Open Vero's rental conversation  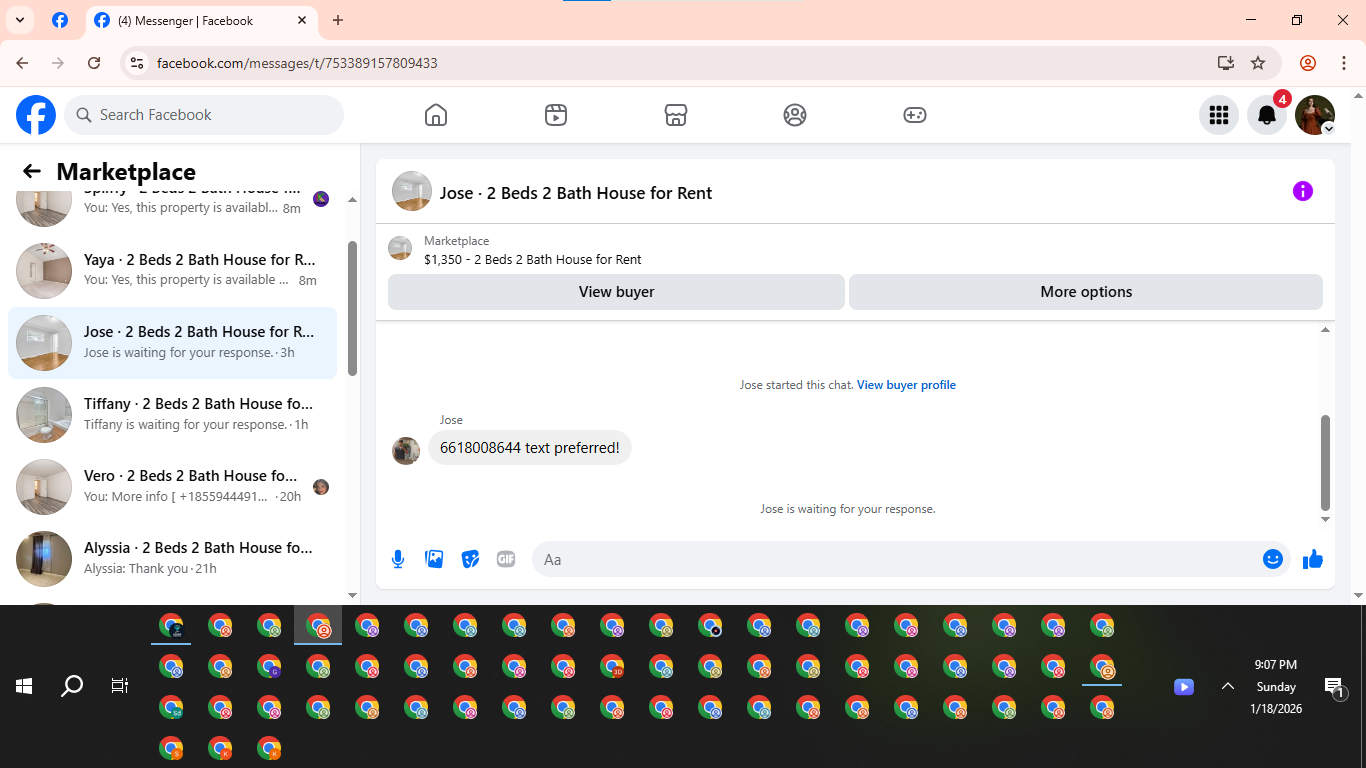[172, 486]
